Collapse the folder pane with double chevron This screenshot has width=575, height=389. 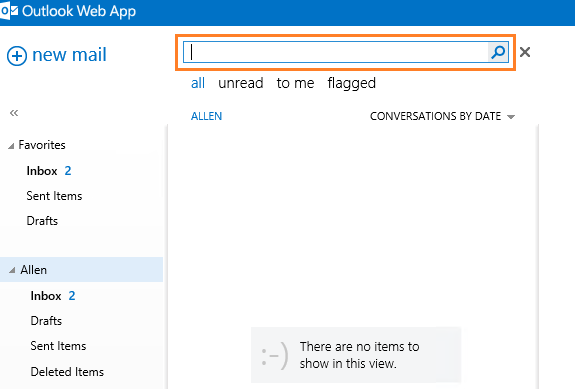click(14, 113)
